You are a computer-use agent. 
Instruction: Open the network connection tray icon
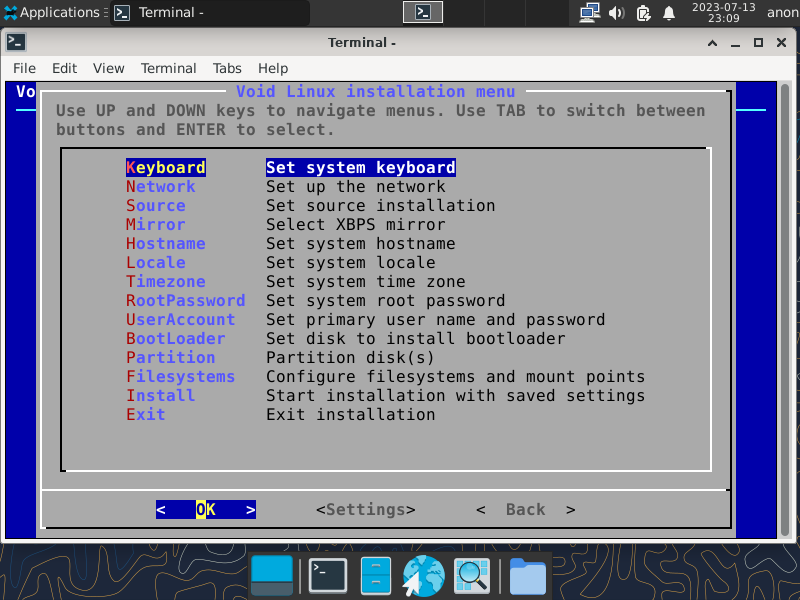(x=589, y=13)
